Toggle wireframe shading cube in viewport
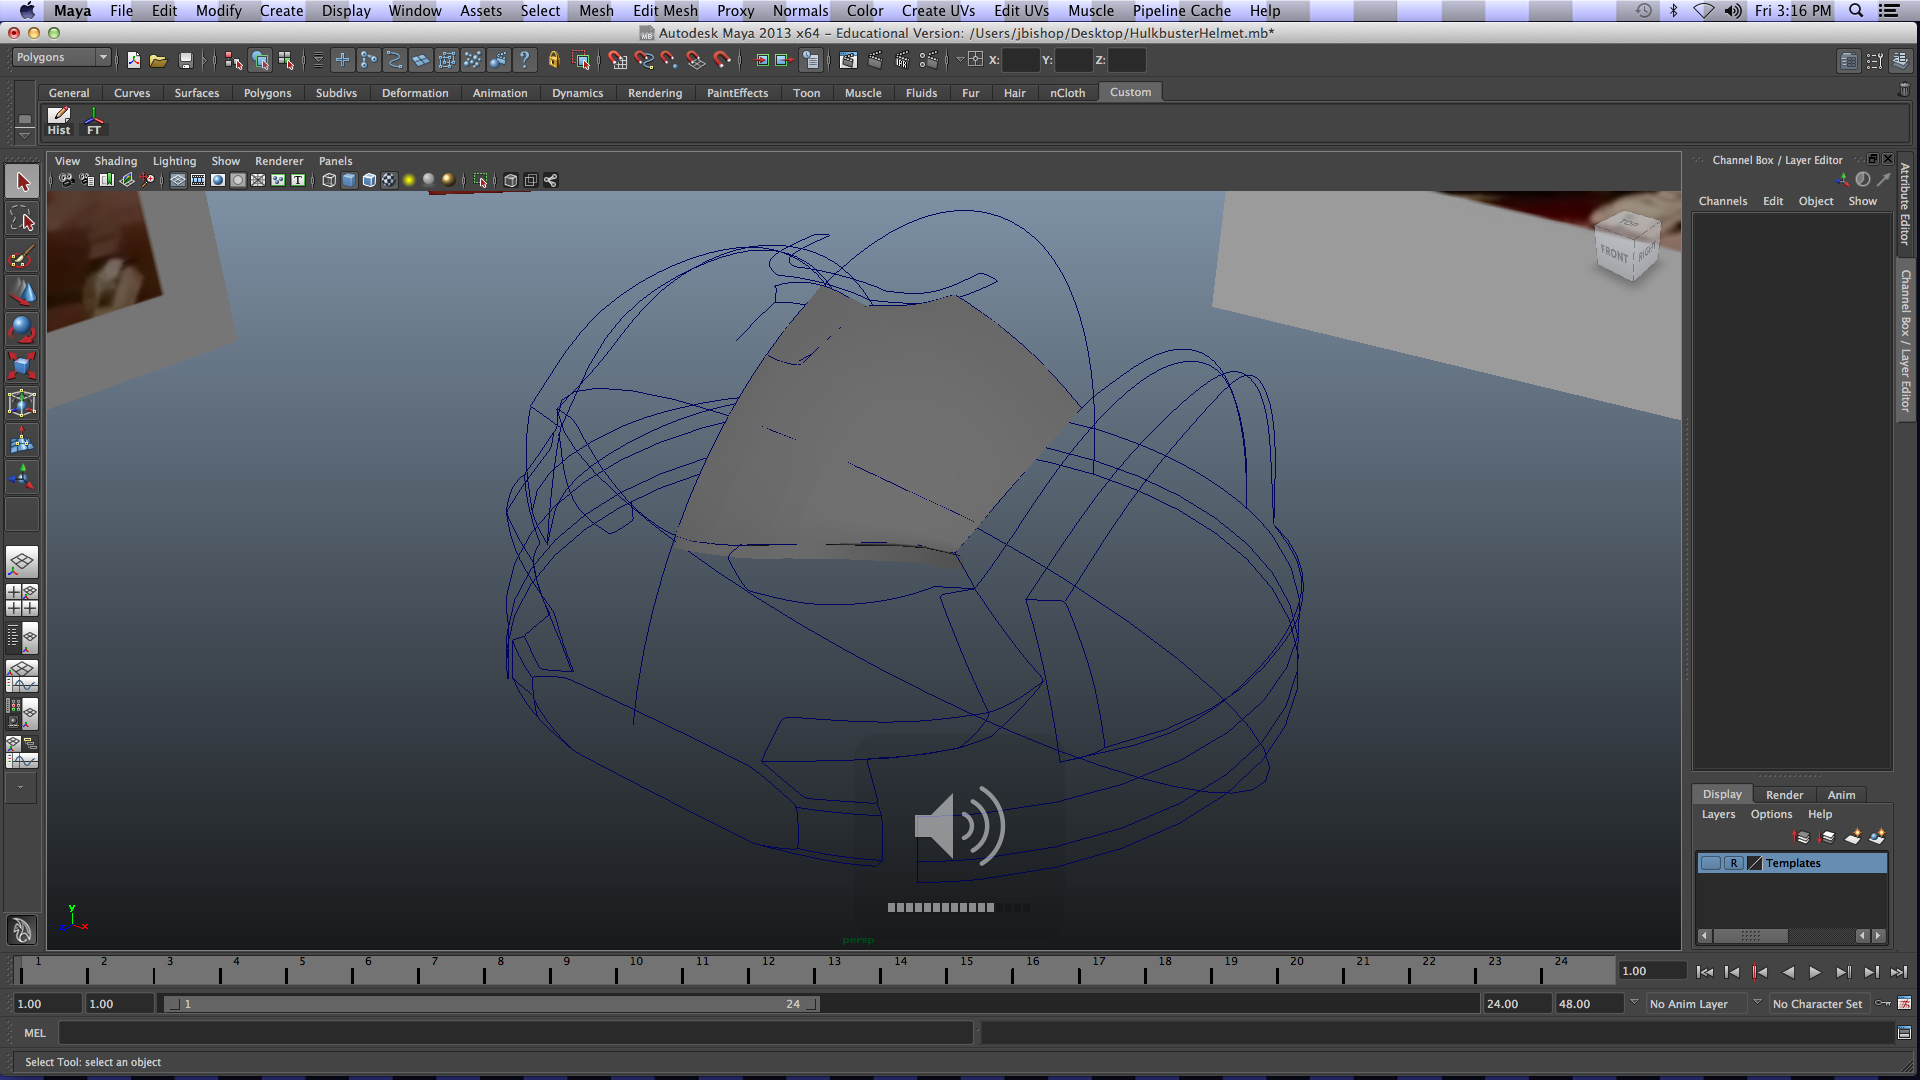 (329, 180)
